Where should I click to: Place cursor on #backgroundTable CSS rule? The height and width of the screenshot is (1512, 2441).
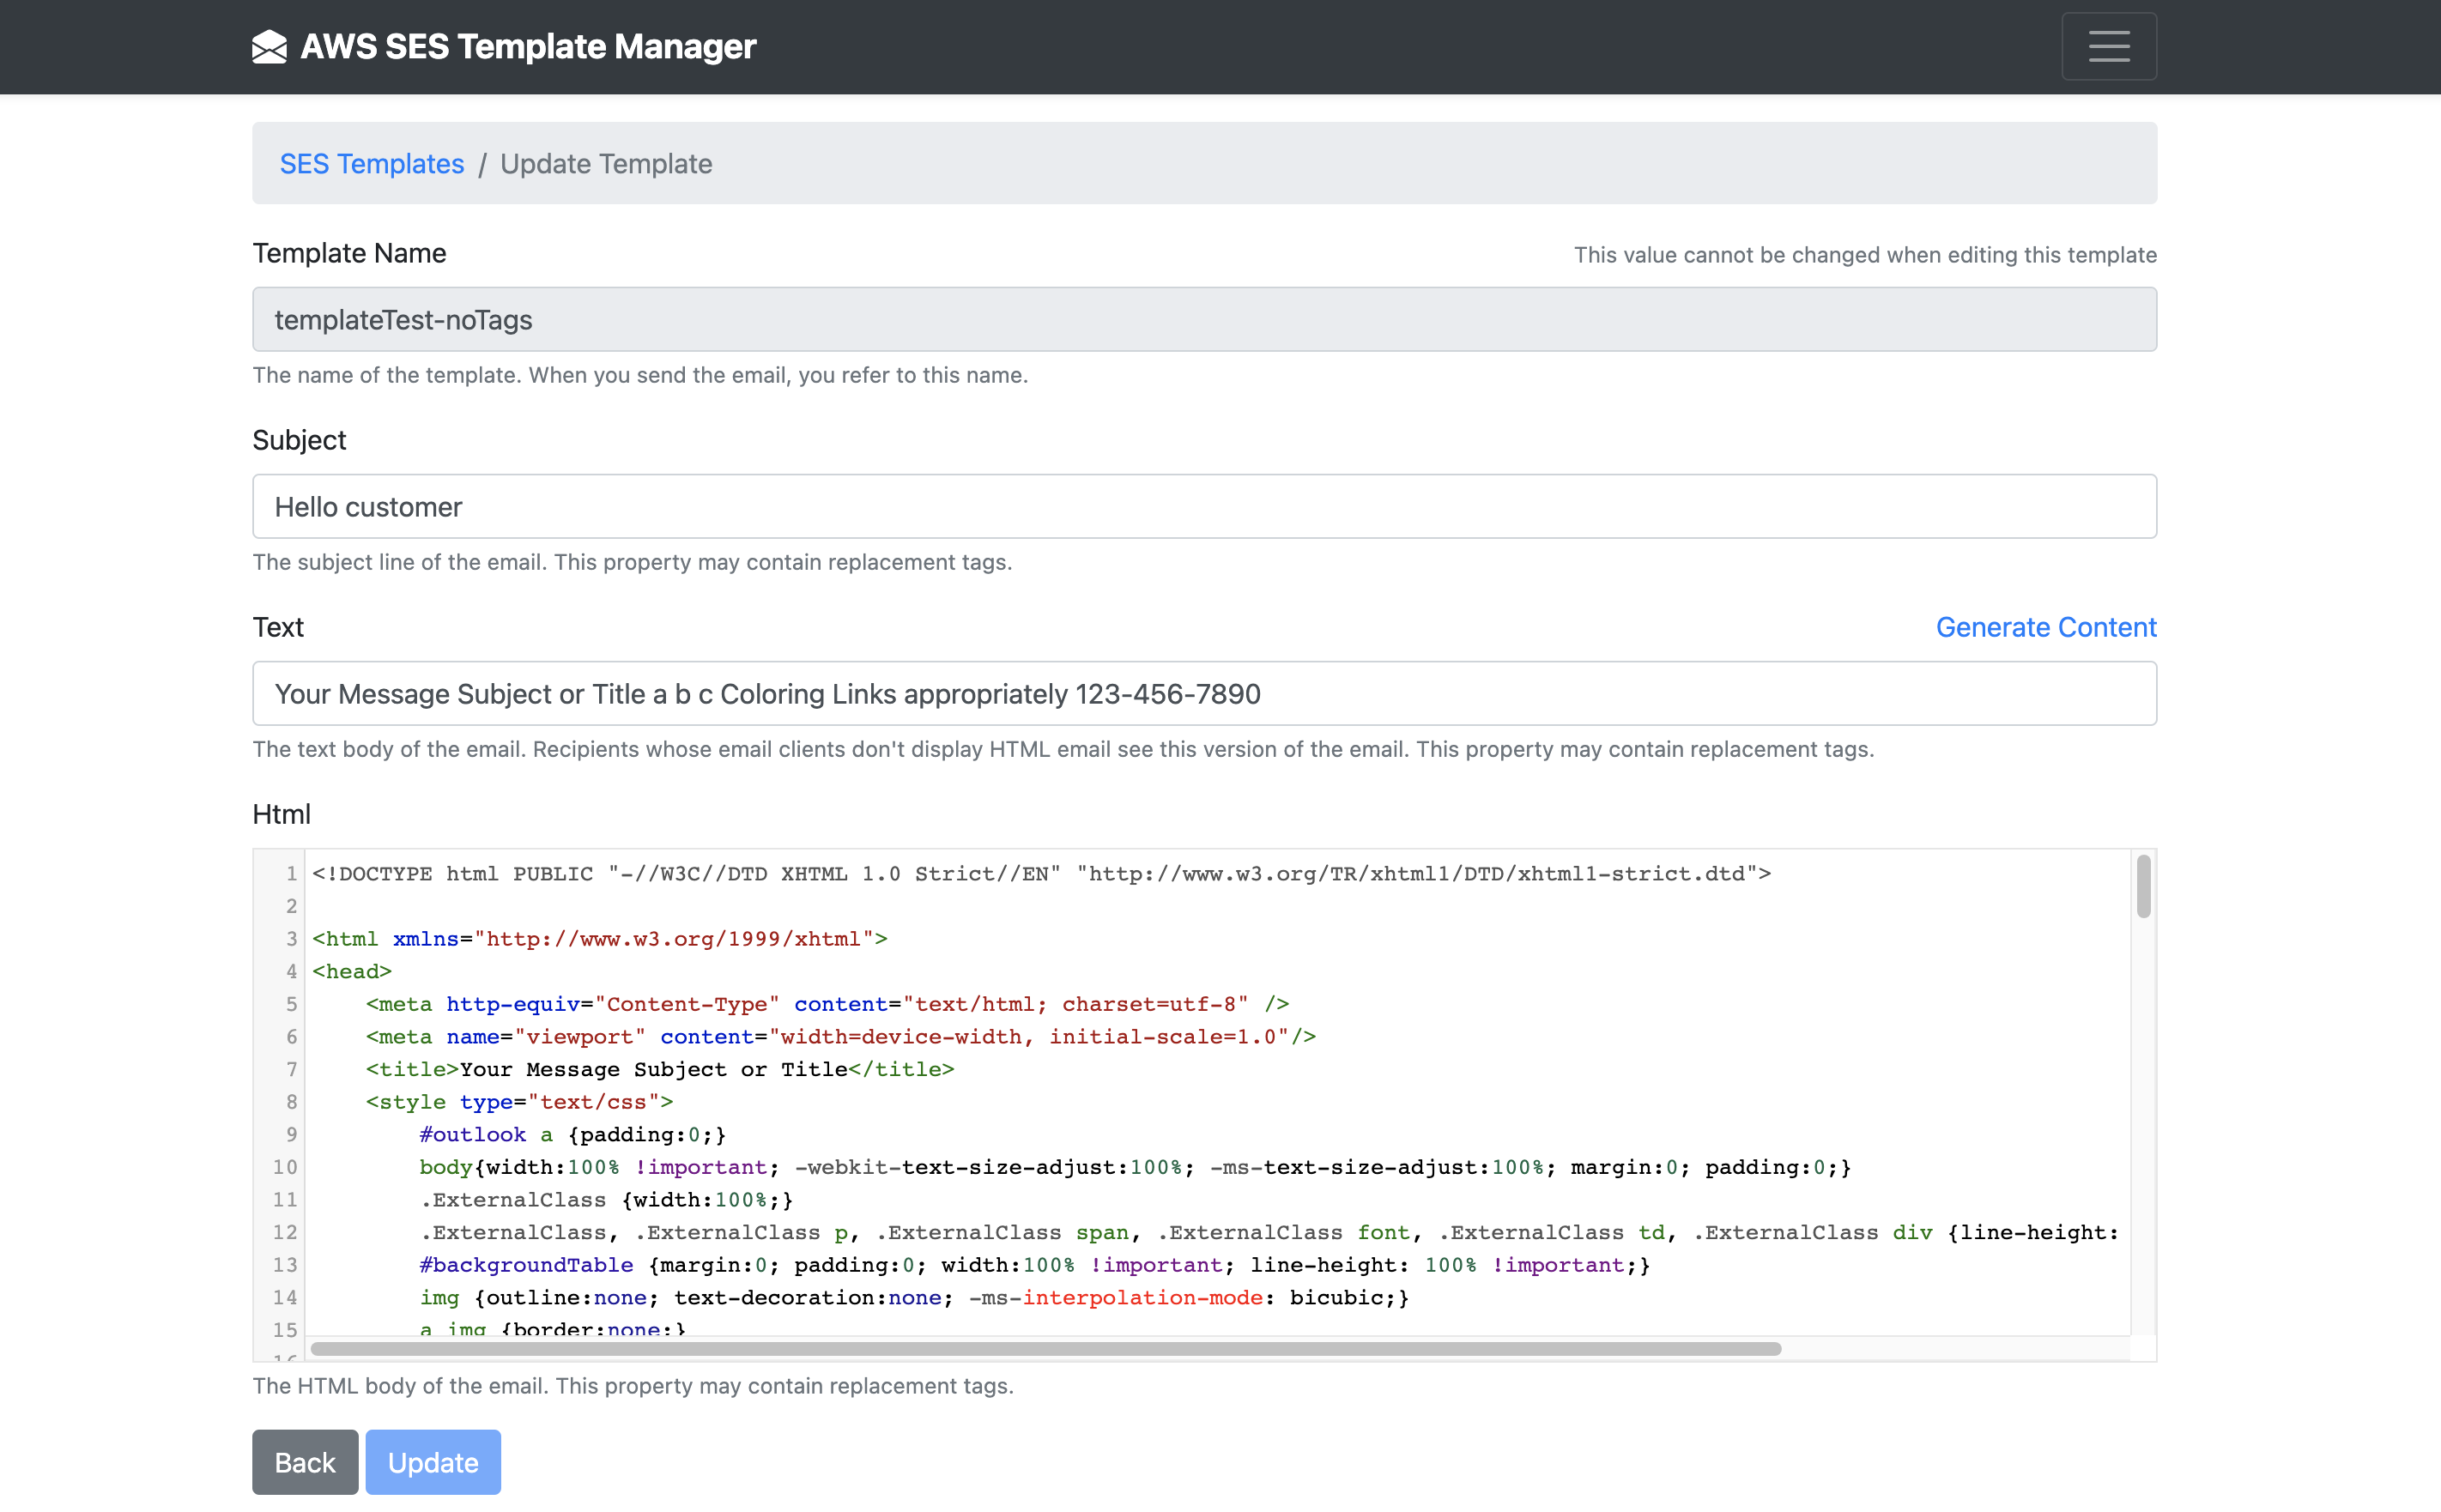(x=526, y=1265)
